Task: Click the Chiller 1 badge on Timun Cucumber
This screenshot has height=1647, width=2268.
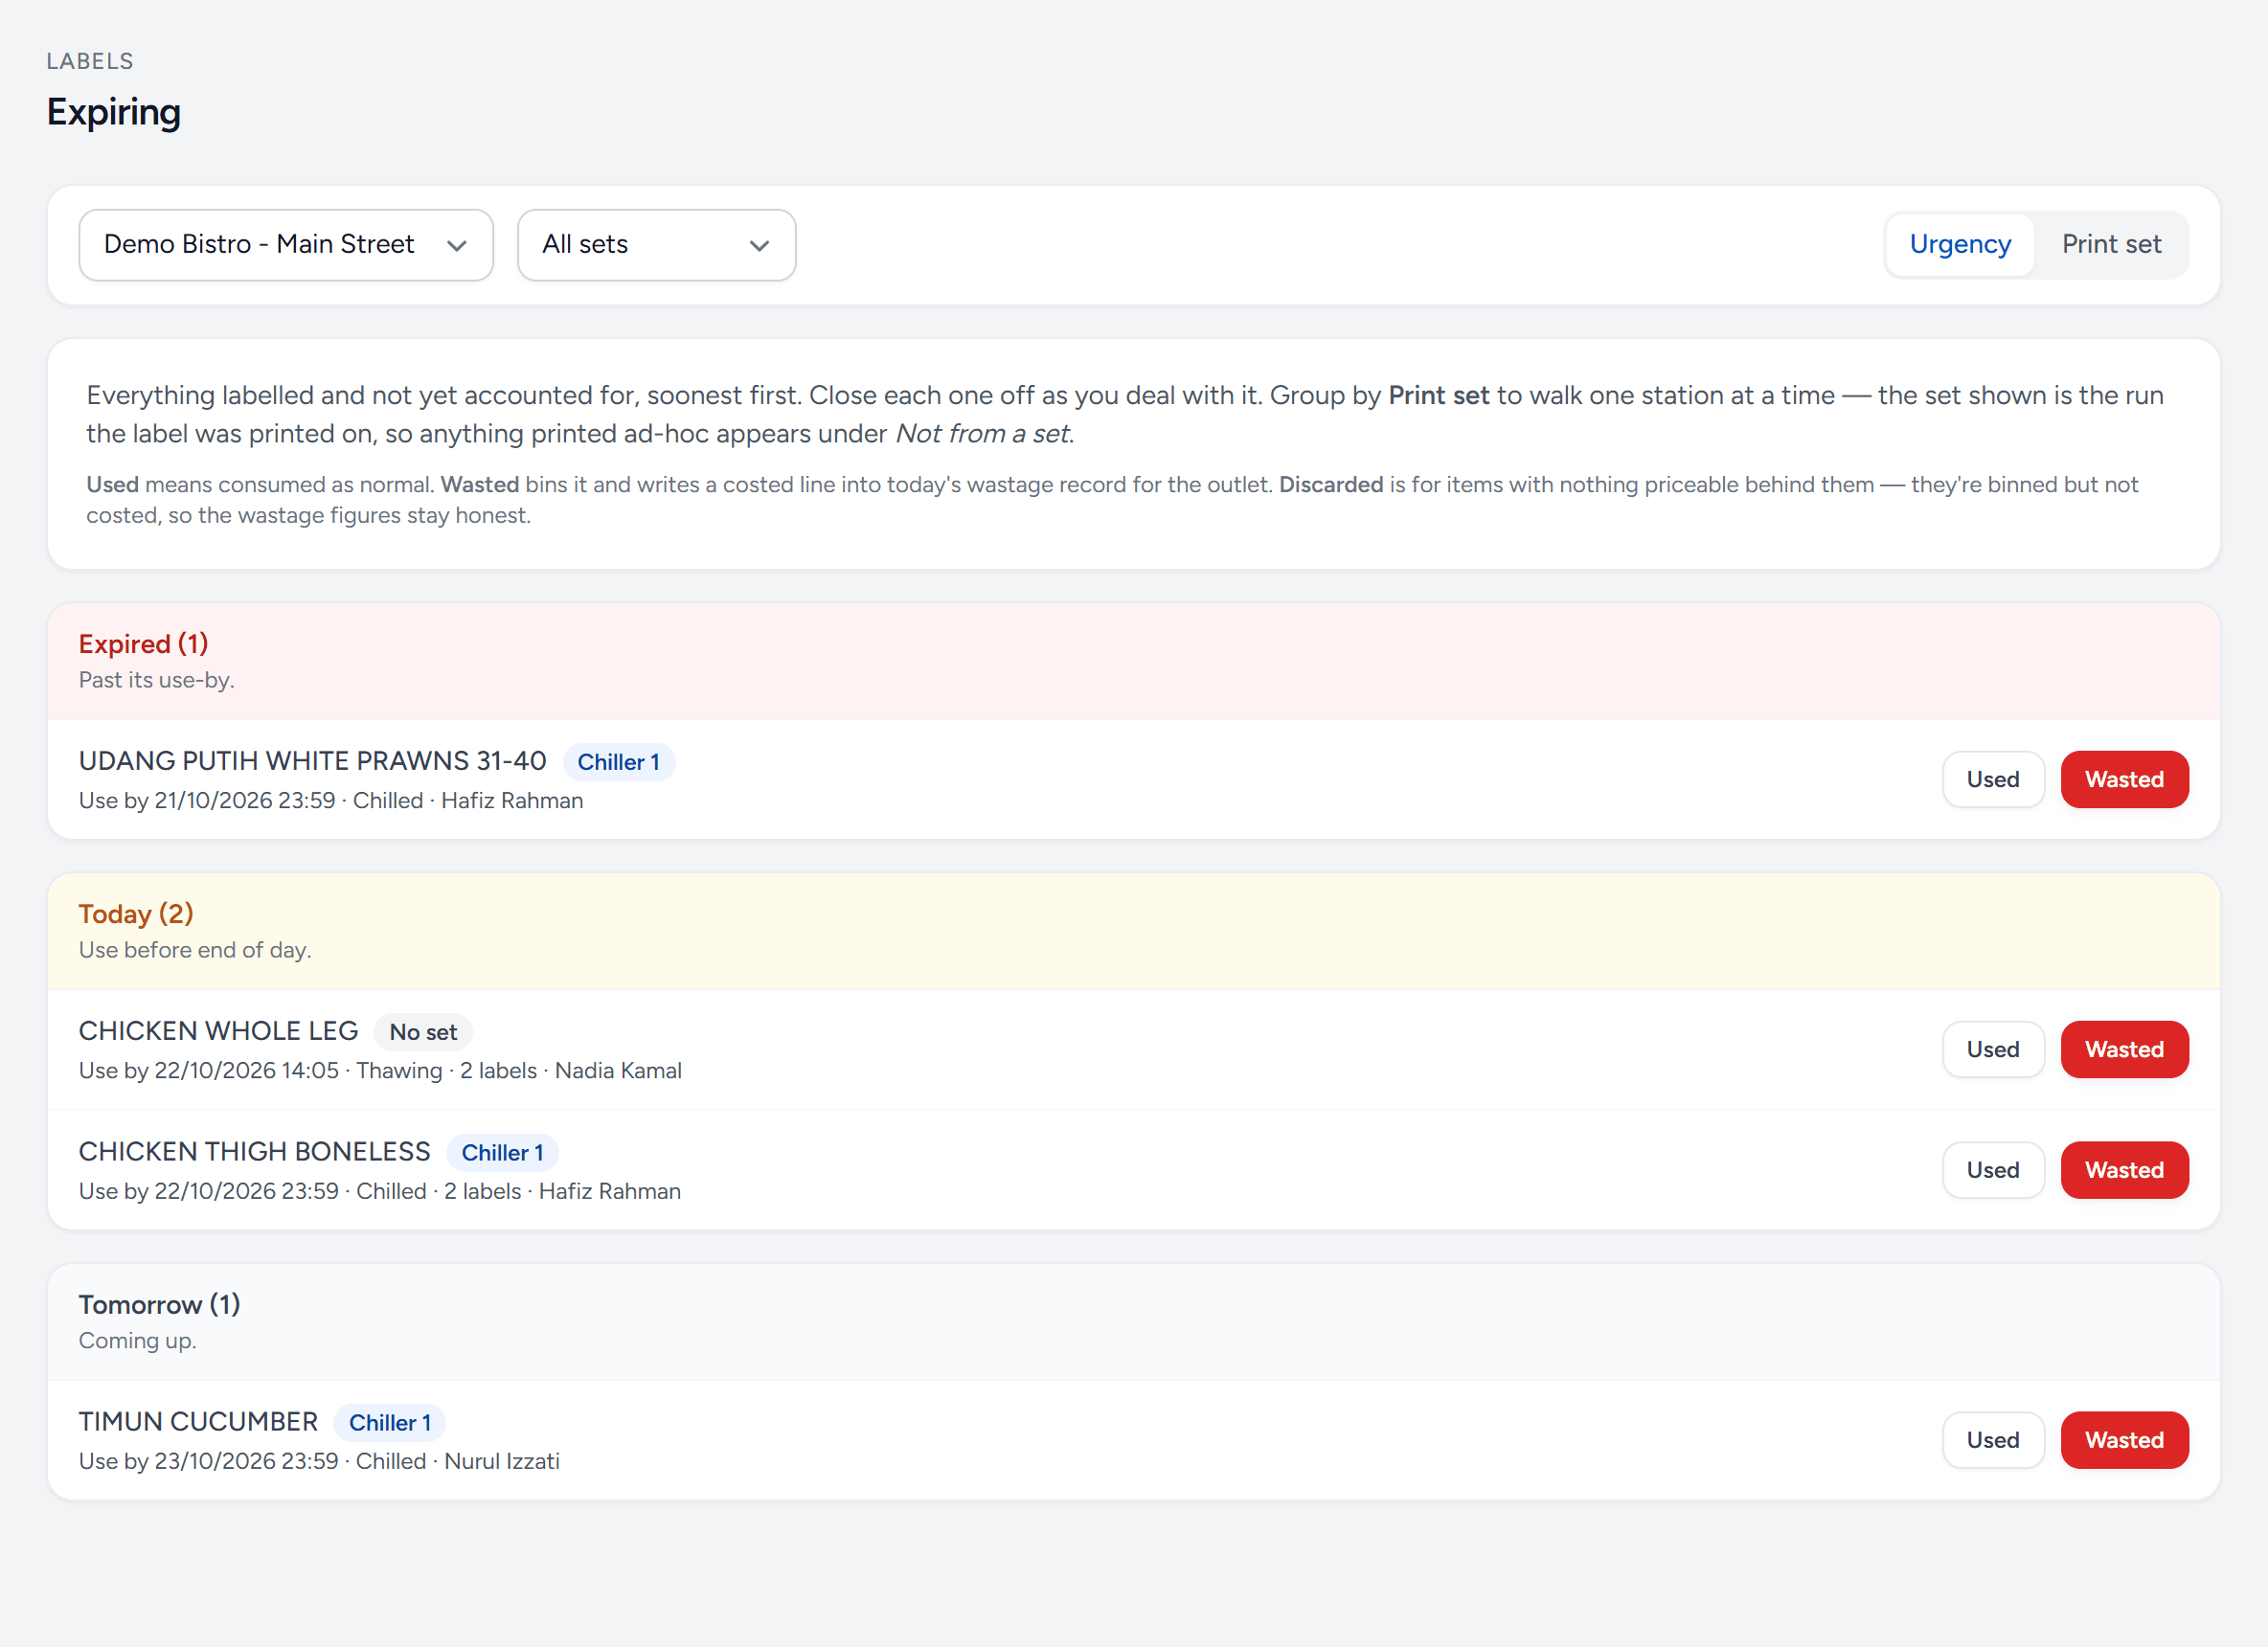Action: click(390, 1423)
